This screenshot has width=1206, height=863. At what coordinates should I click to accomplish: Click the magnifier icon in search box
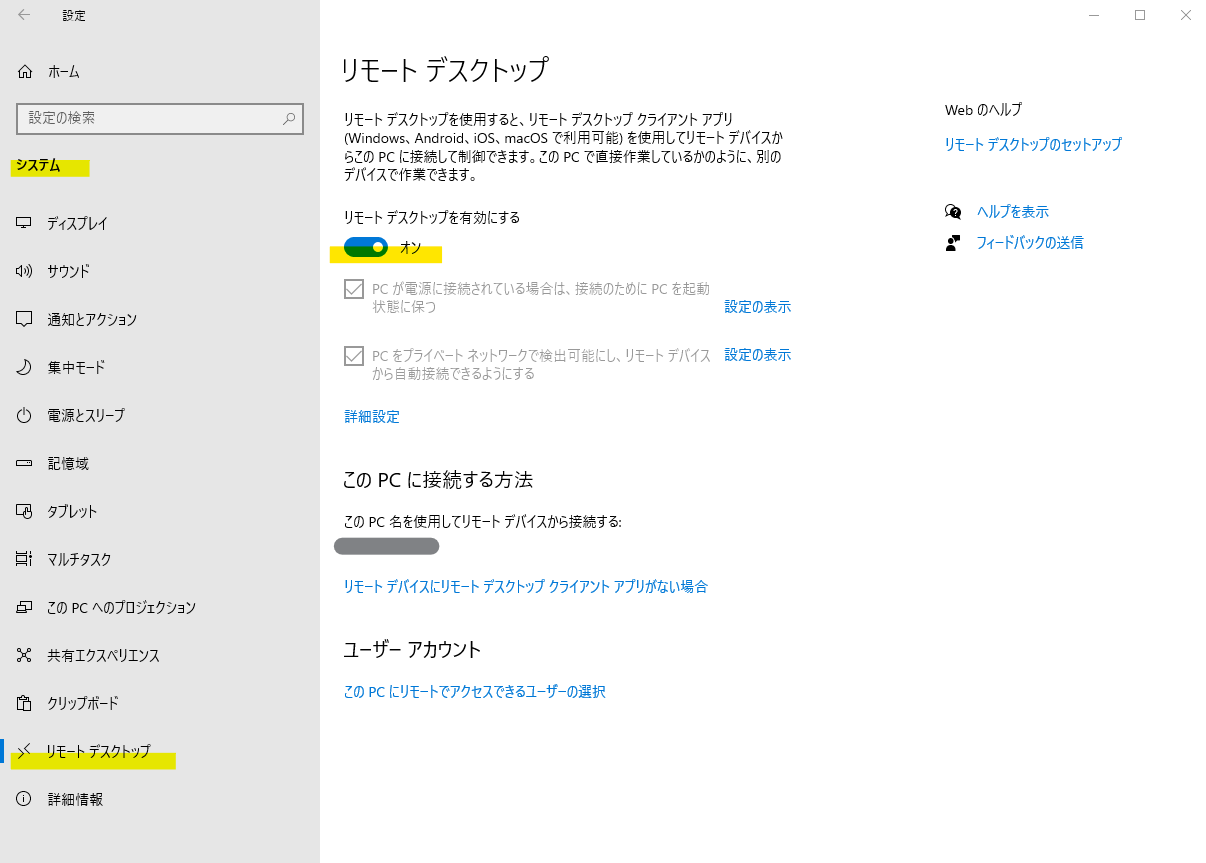click(x=289, y=118)
